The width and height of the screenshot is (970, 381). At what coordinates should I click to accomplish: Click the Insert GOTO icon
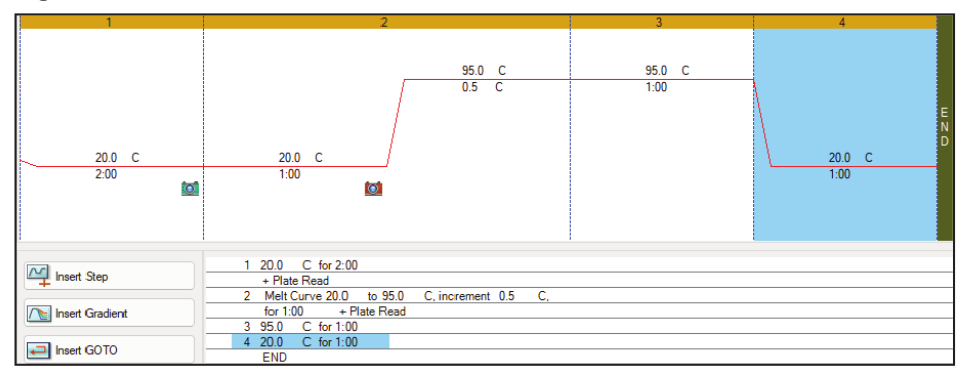(x=39, y=350)
